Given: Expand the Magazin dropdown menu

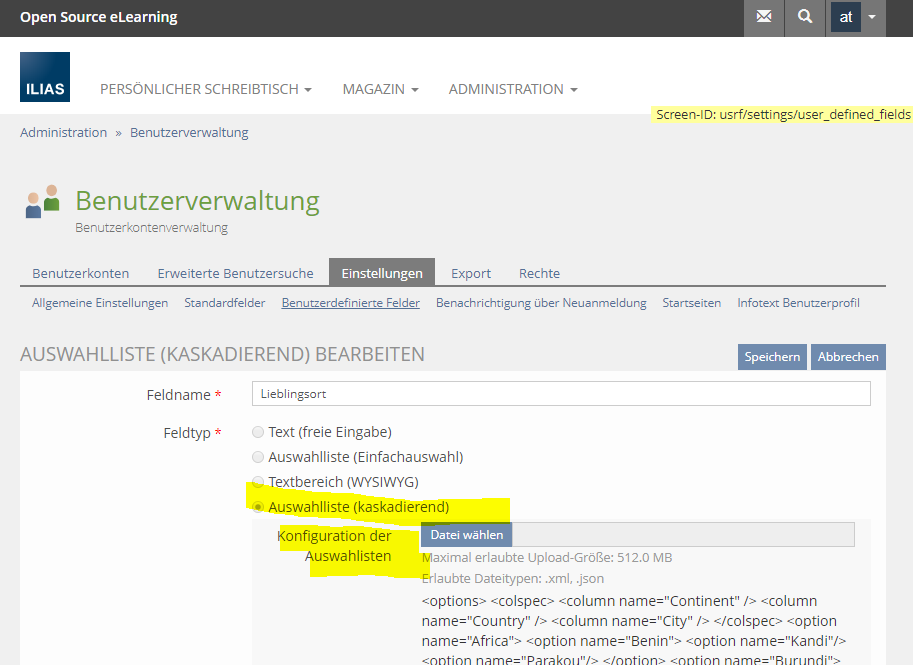Looking at the screenshot, I should [380, 89].
